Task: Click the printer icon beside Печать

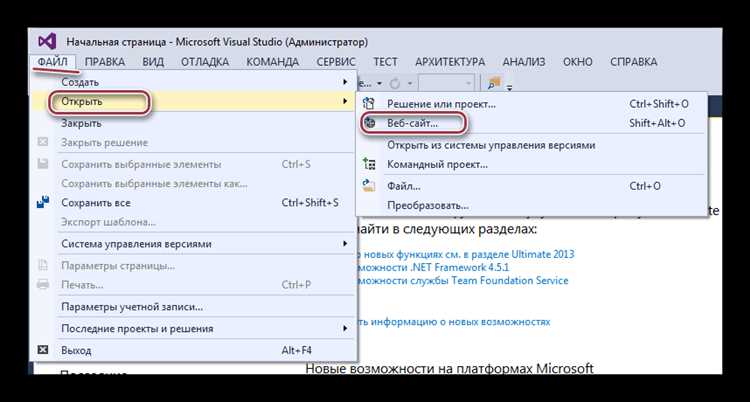Action: pos(43,284)
